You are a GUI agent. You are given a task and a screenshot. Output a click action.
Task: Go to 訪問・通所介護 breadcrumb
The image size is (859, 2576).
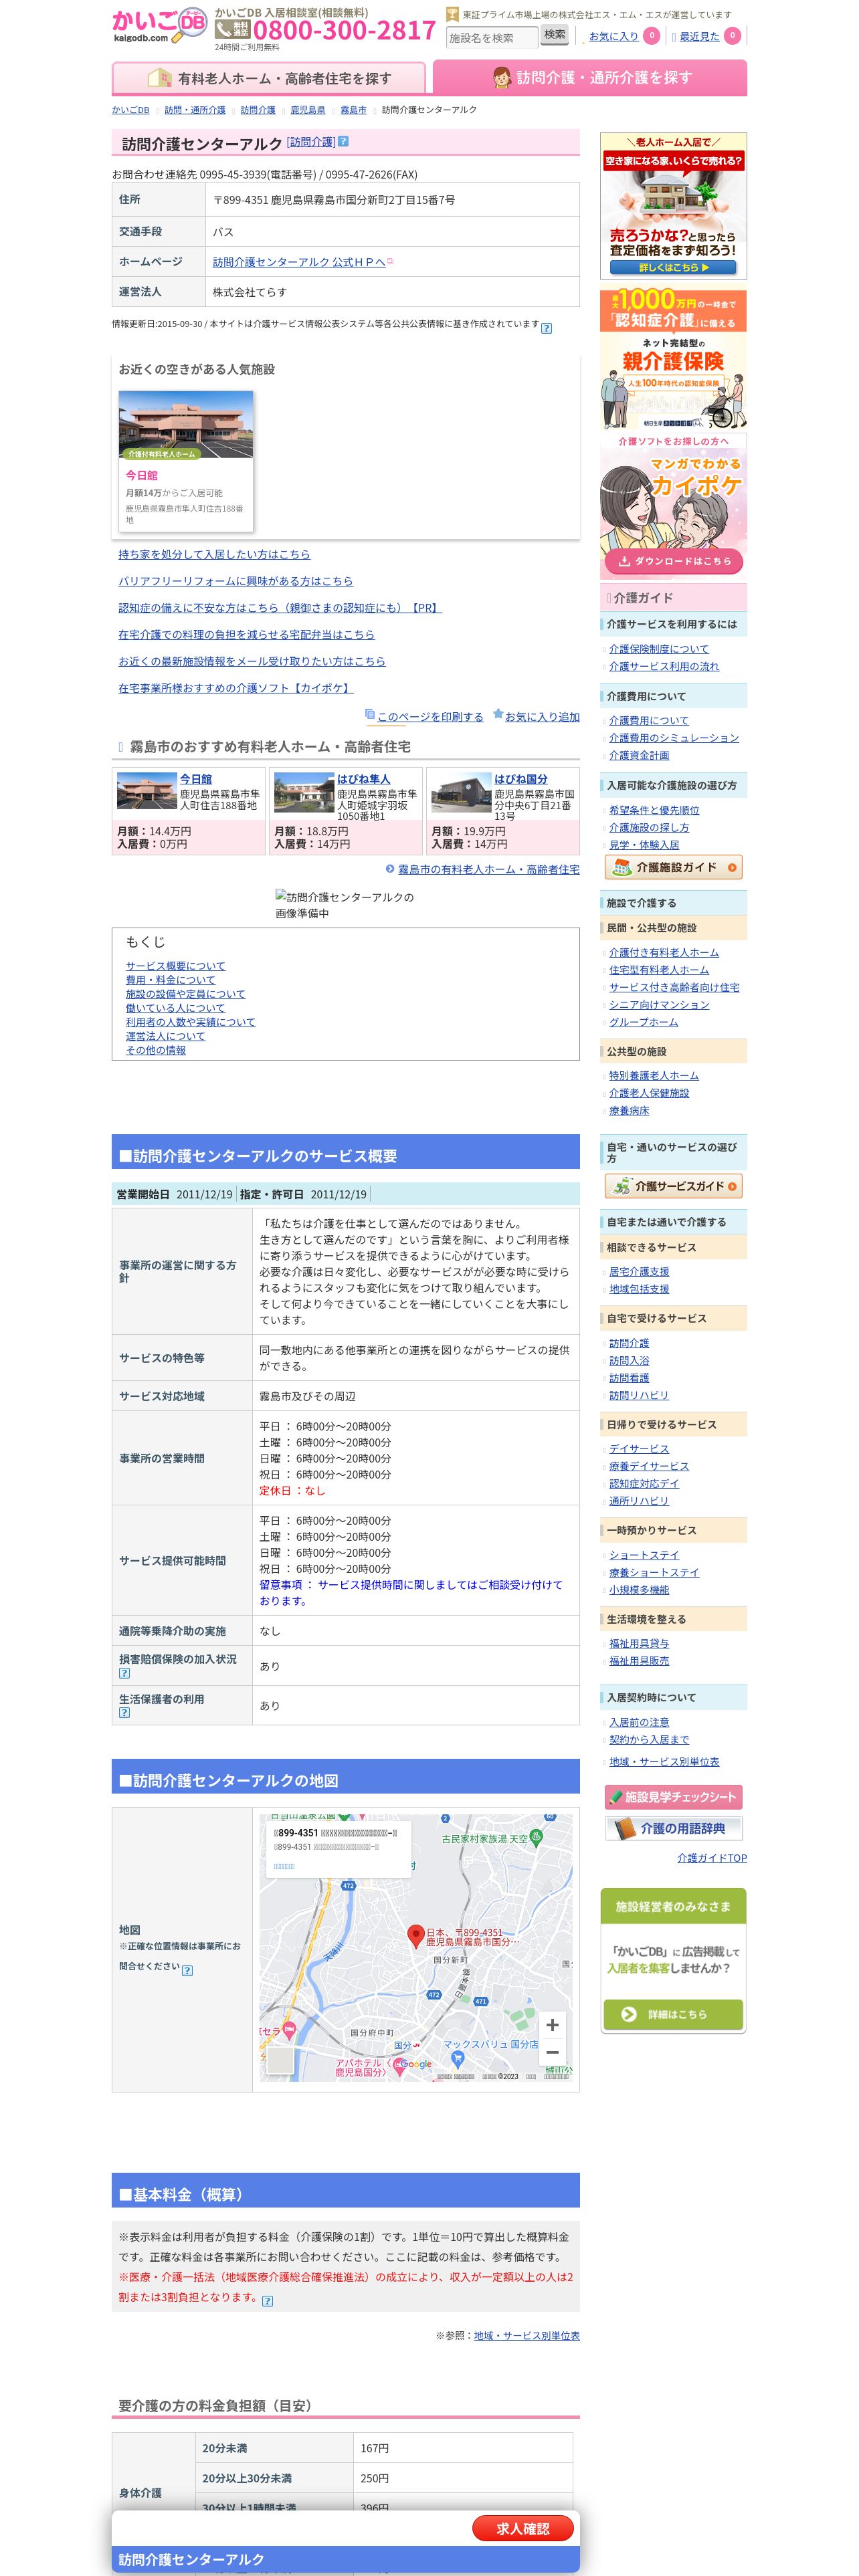click(195, 110)
